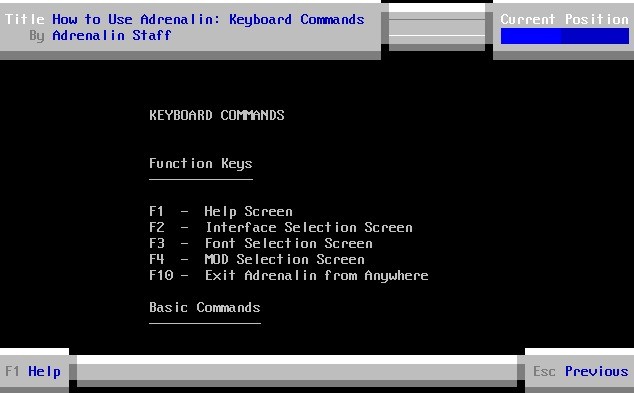Click the 'F10 - Exit Adrenalin from Anywhere' line
Screen dimensions: 634x393
tap(289, 275)
